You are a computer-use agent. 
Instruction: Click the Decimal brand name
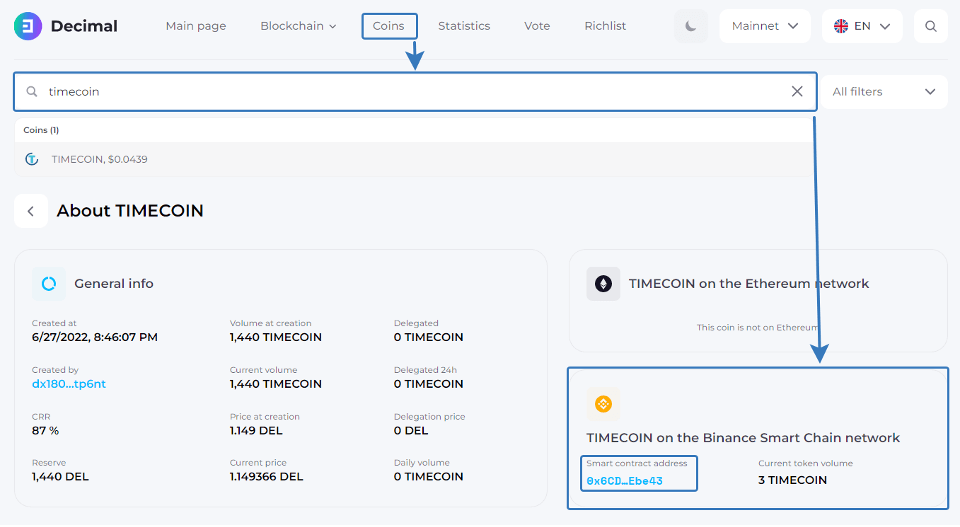[84, 26]
